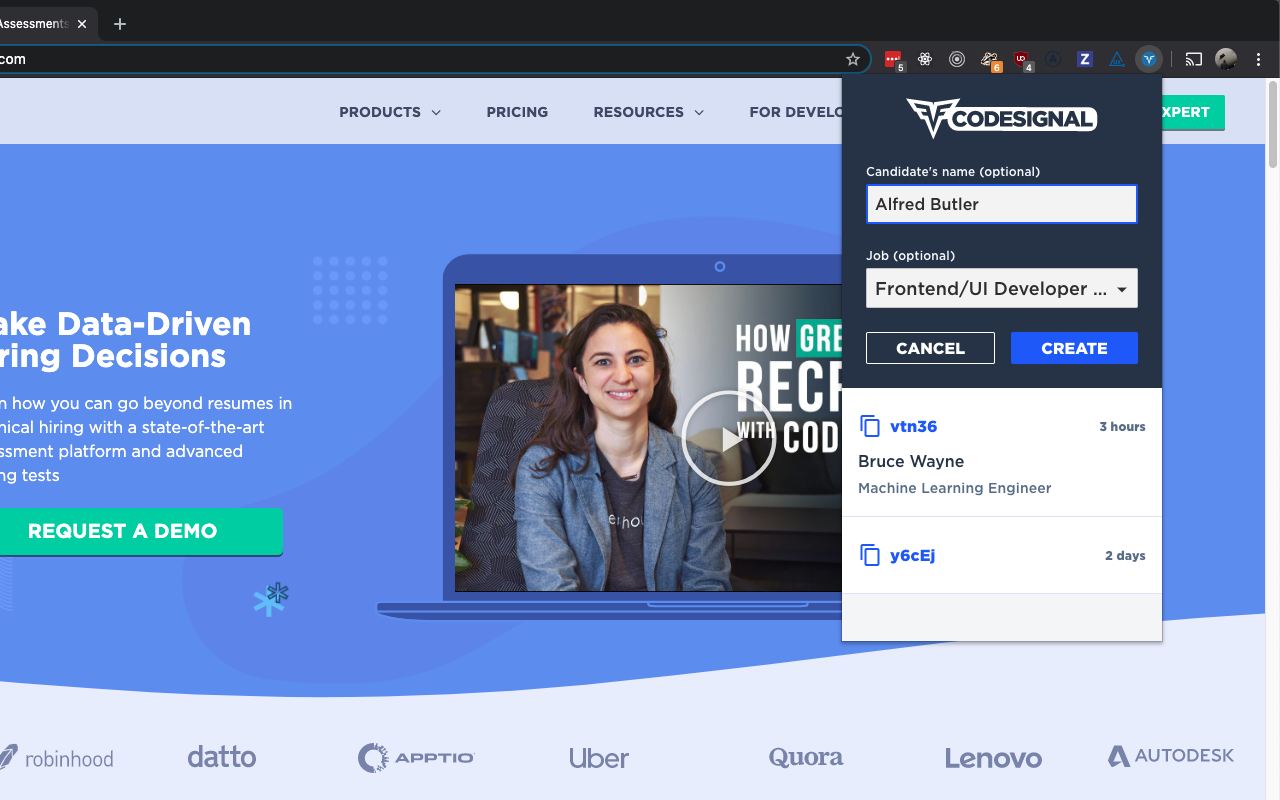Click the candidate name Bruce Wayne

pyautogui.click(x=911, y=461)
